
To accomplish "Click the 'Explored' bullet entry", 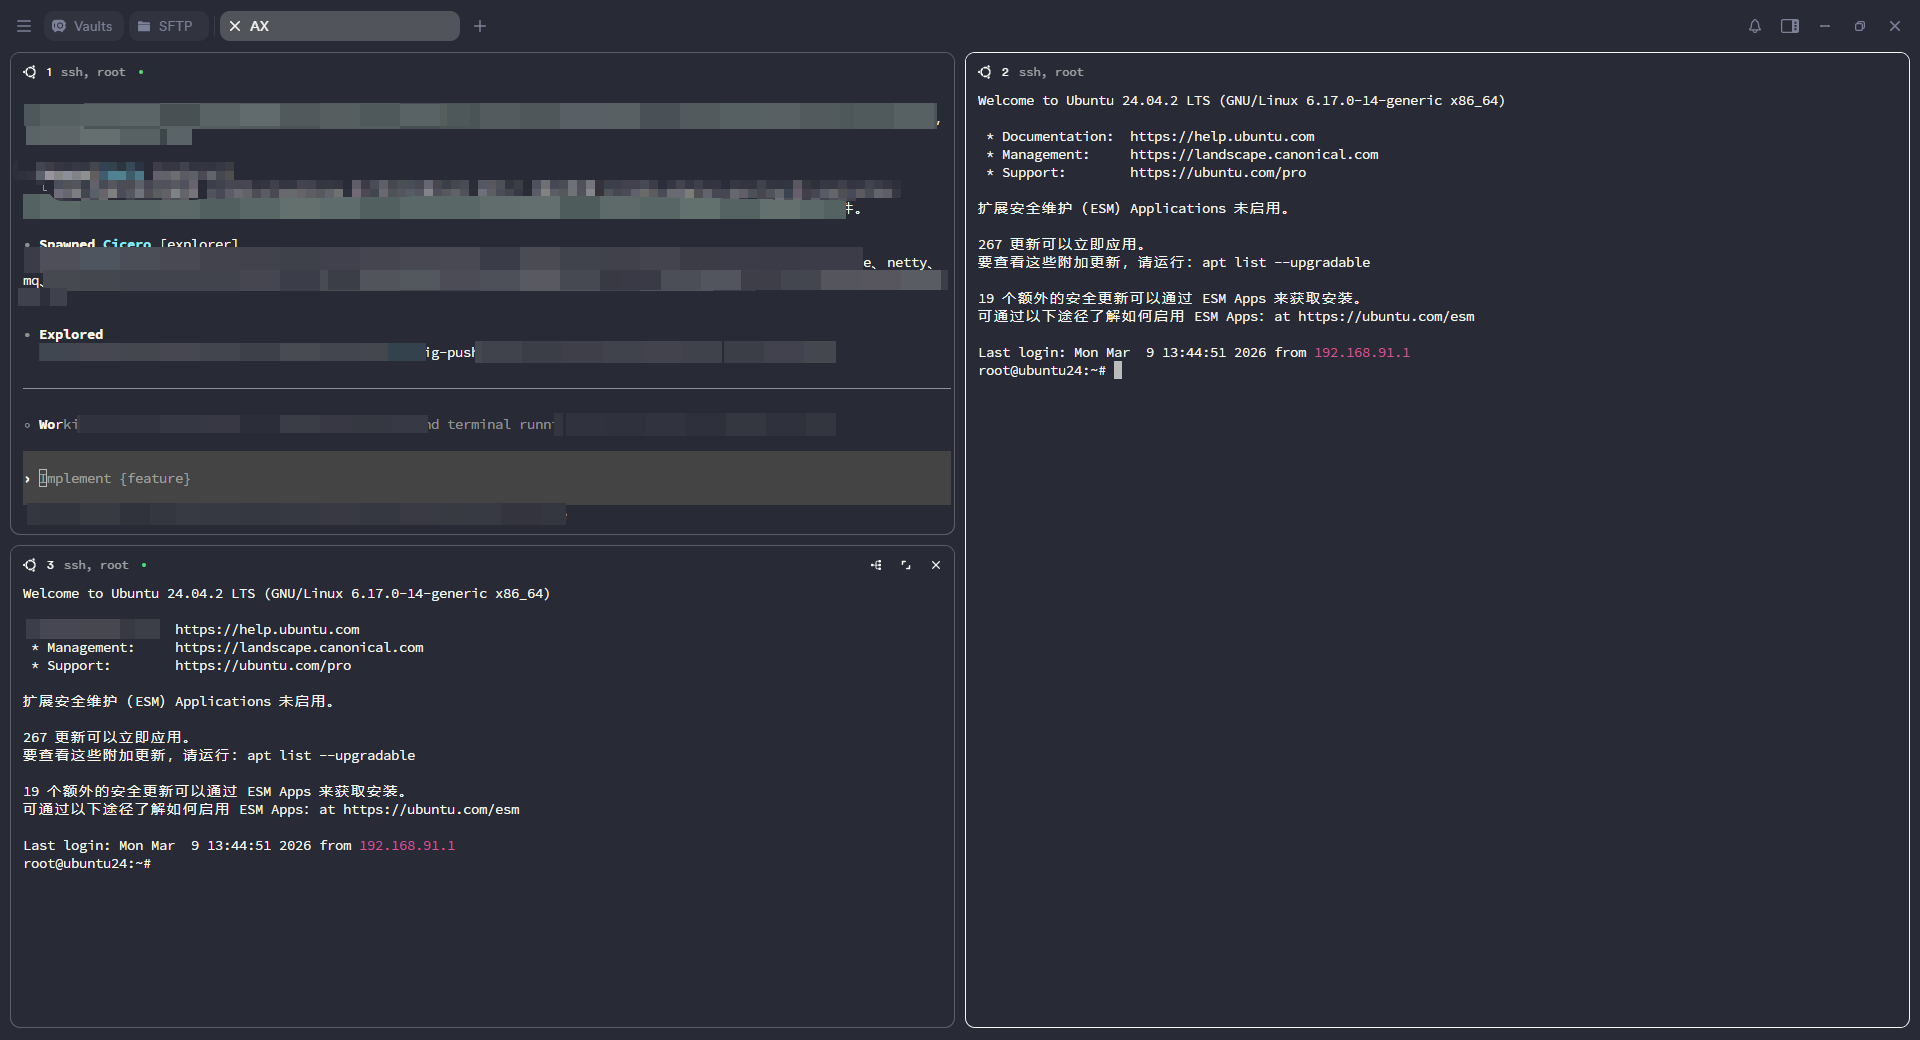I will pos(71,334).
